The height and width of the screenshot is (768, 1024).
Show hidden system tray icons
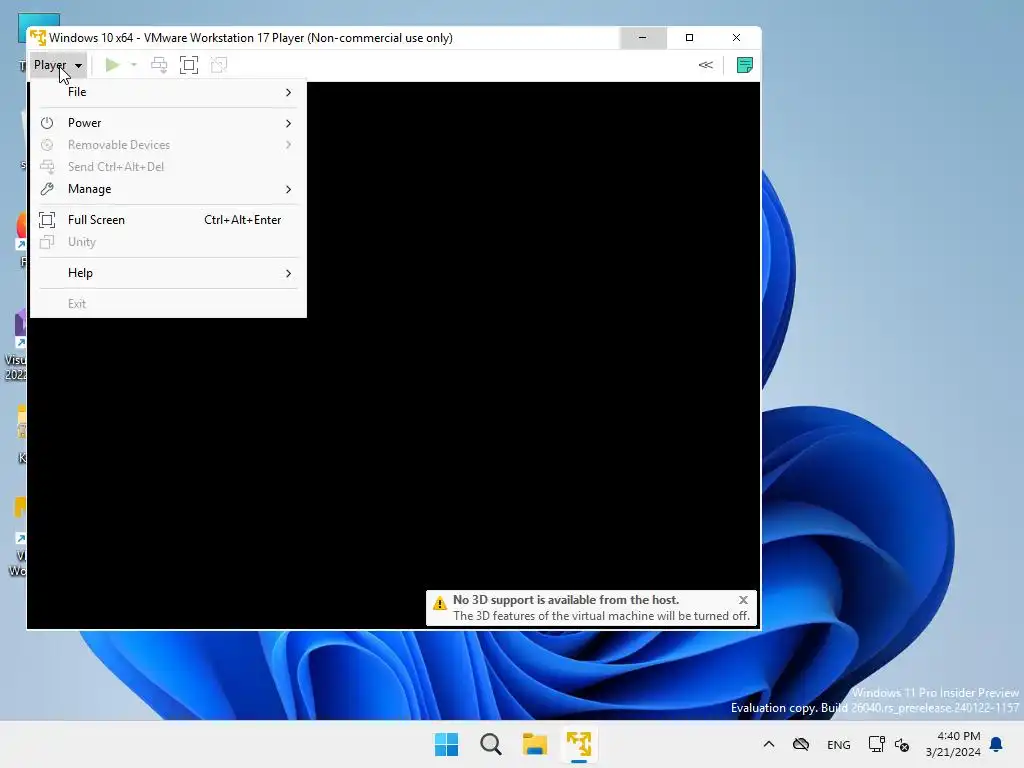tap(769, 744)
